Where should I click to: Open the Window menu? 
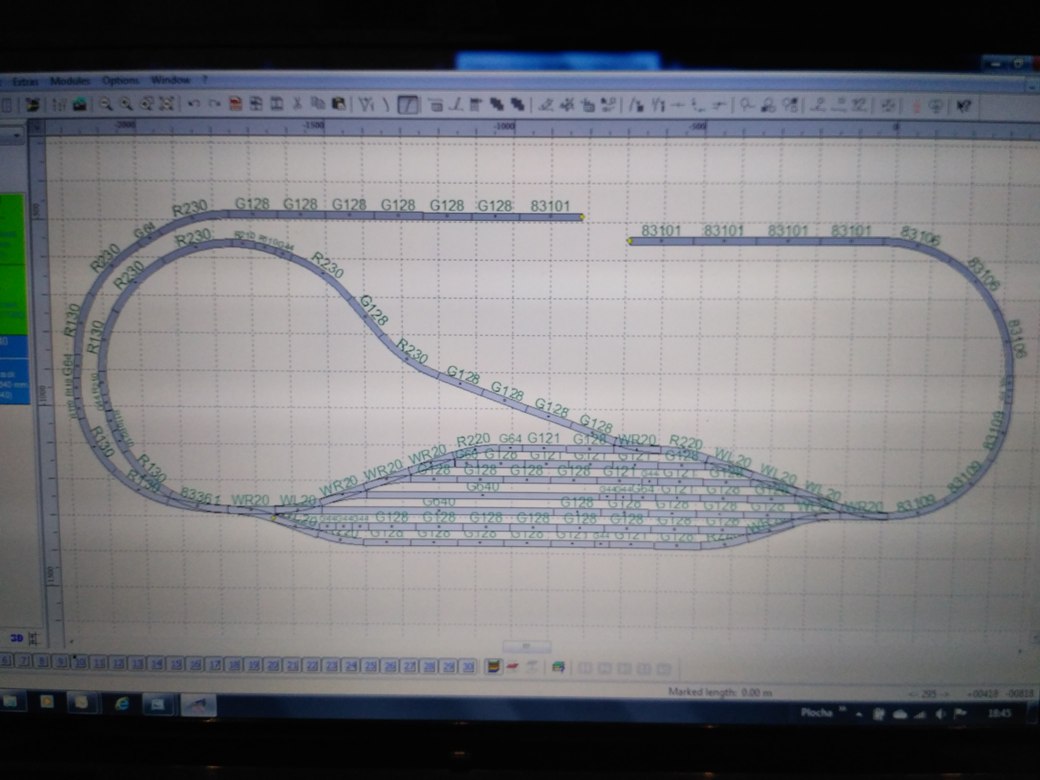pyautogui.click(x=170, y=80)
